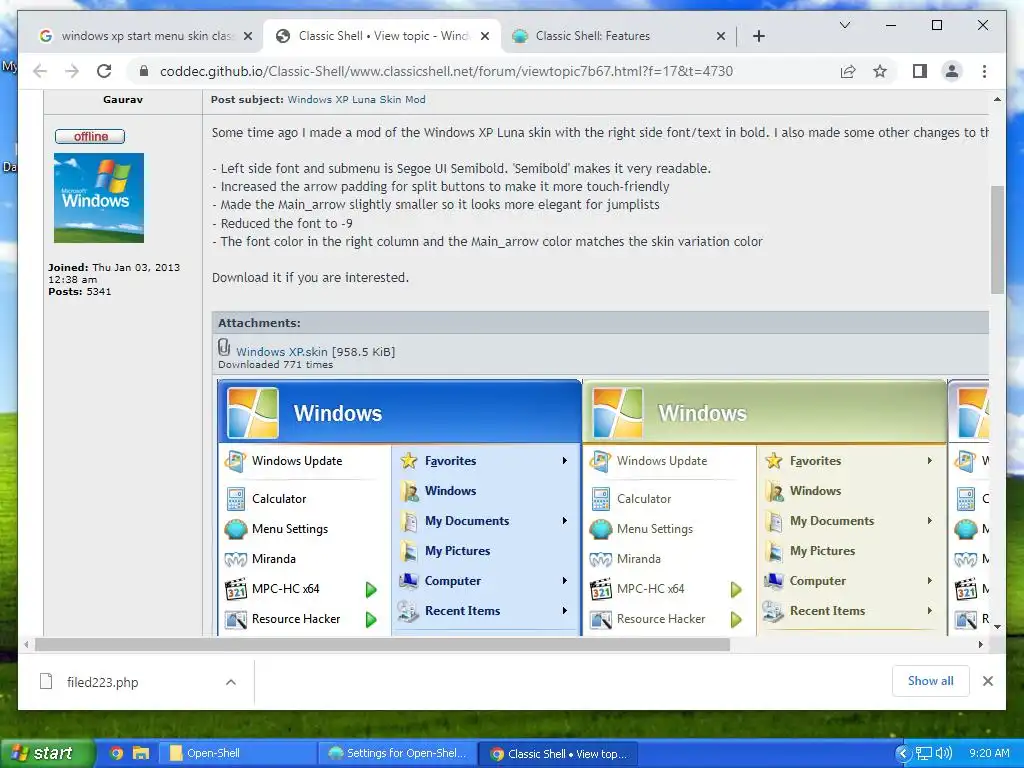Screen dimensions: 1024x768
Task: Click Recent Items icon in olive skin
Action: (773, 611)
